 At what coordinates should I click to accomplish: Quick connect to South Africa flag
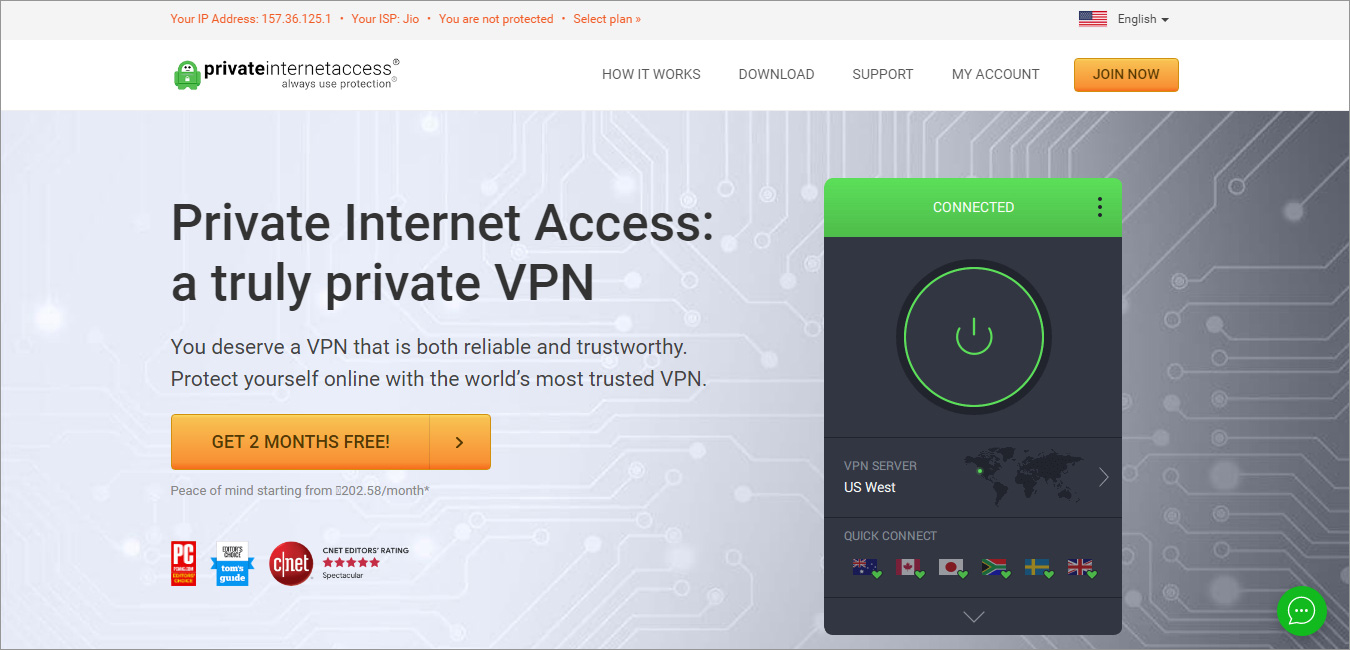994,568
